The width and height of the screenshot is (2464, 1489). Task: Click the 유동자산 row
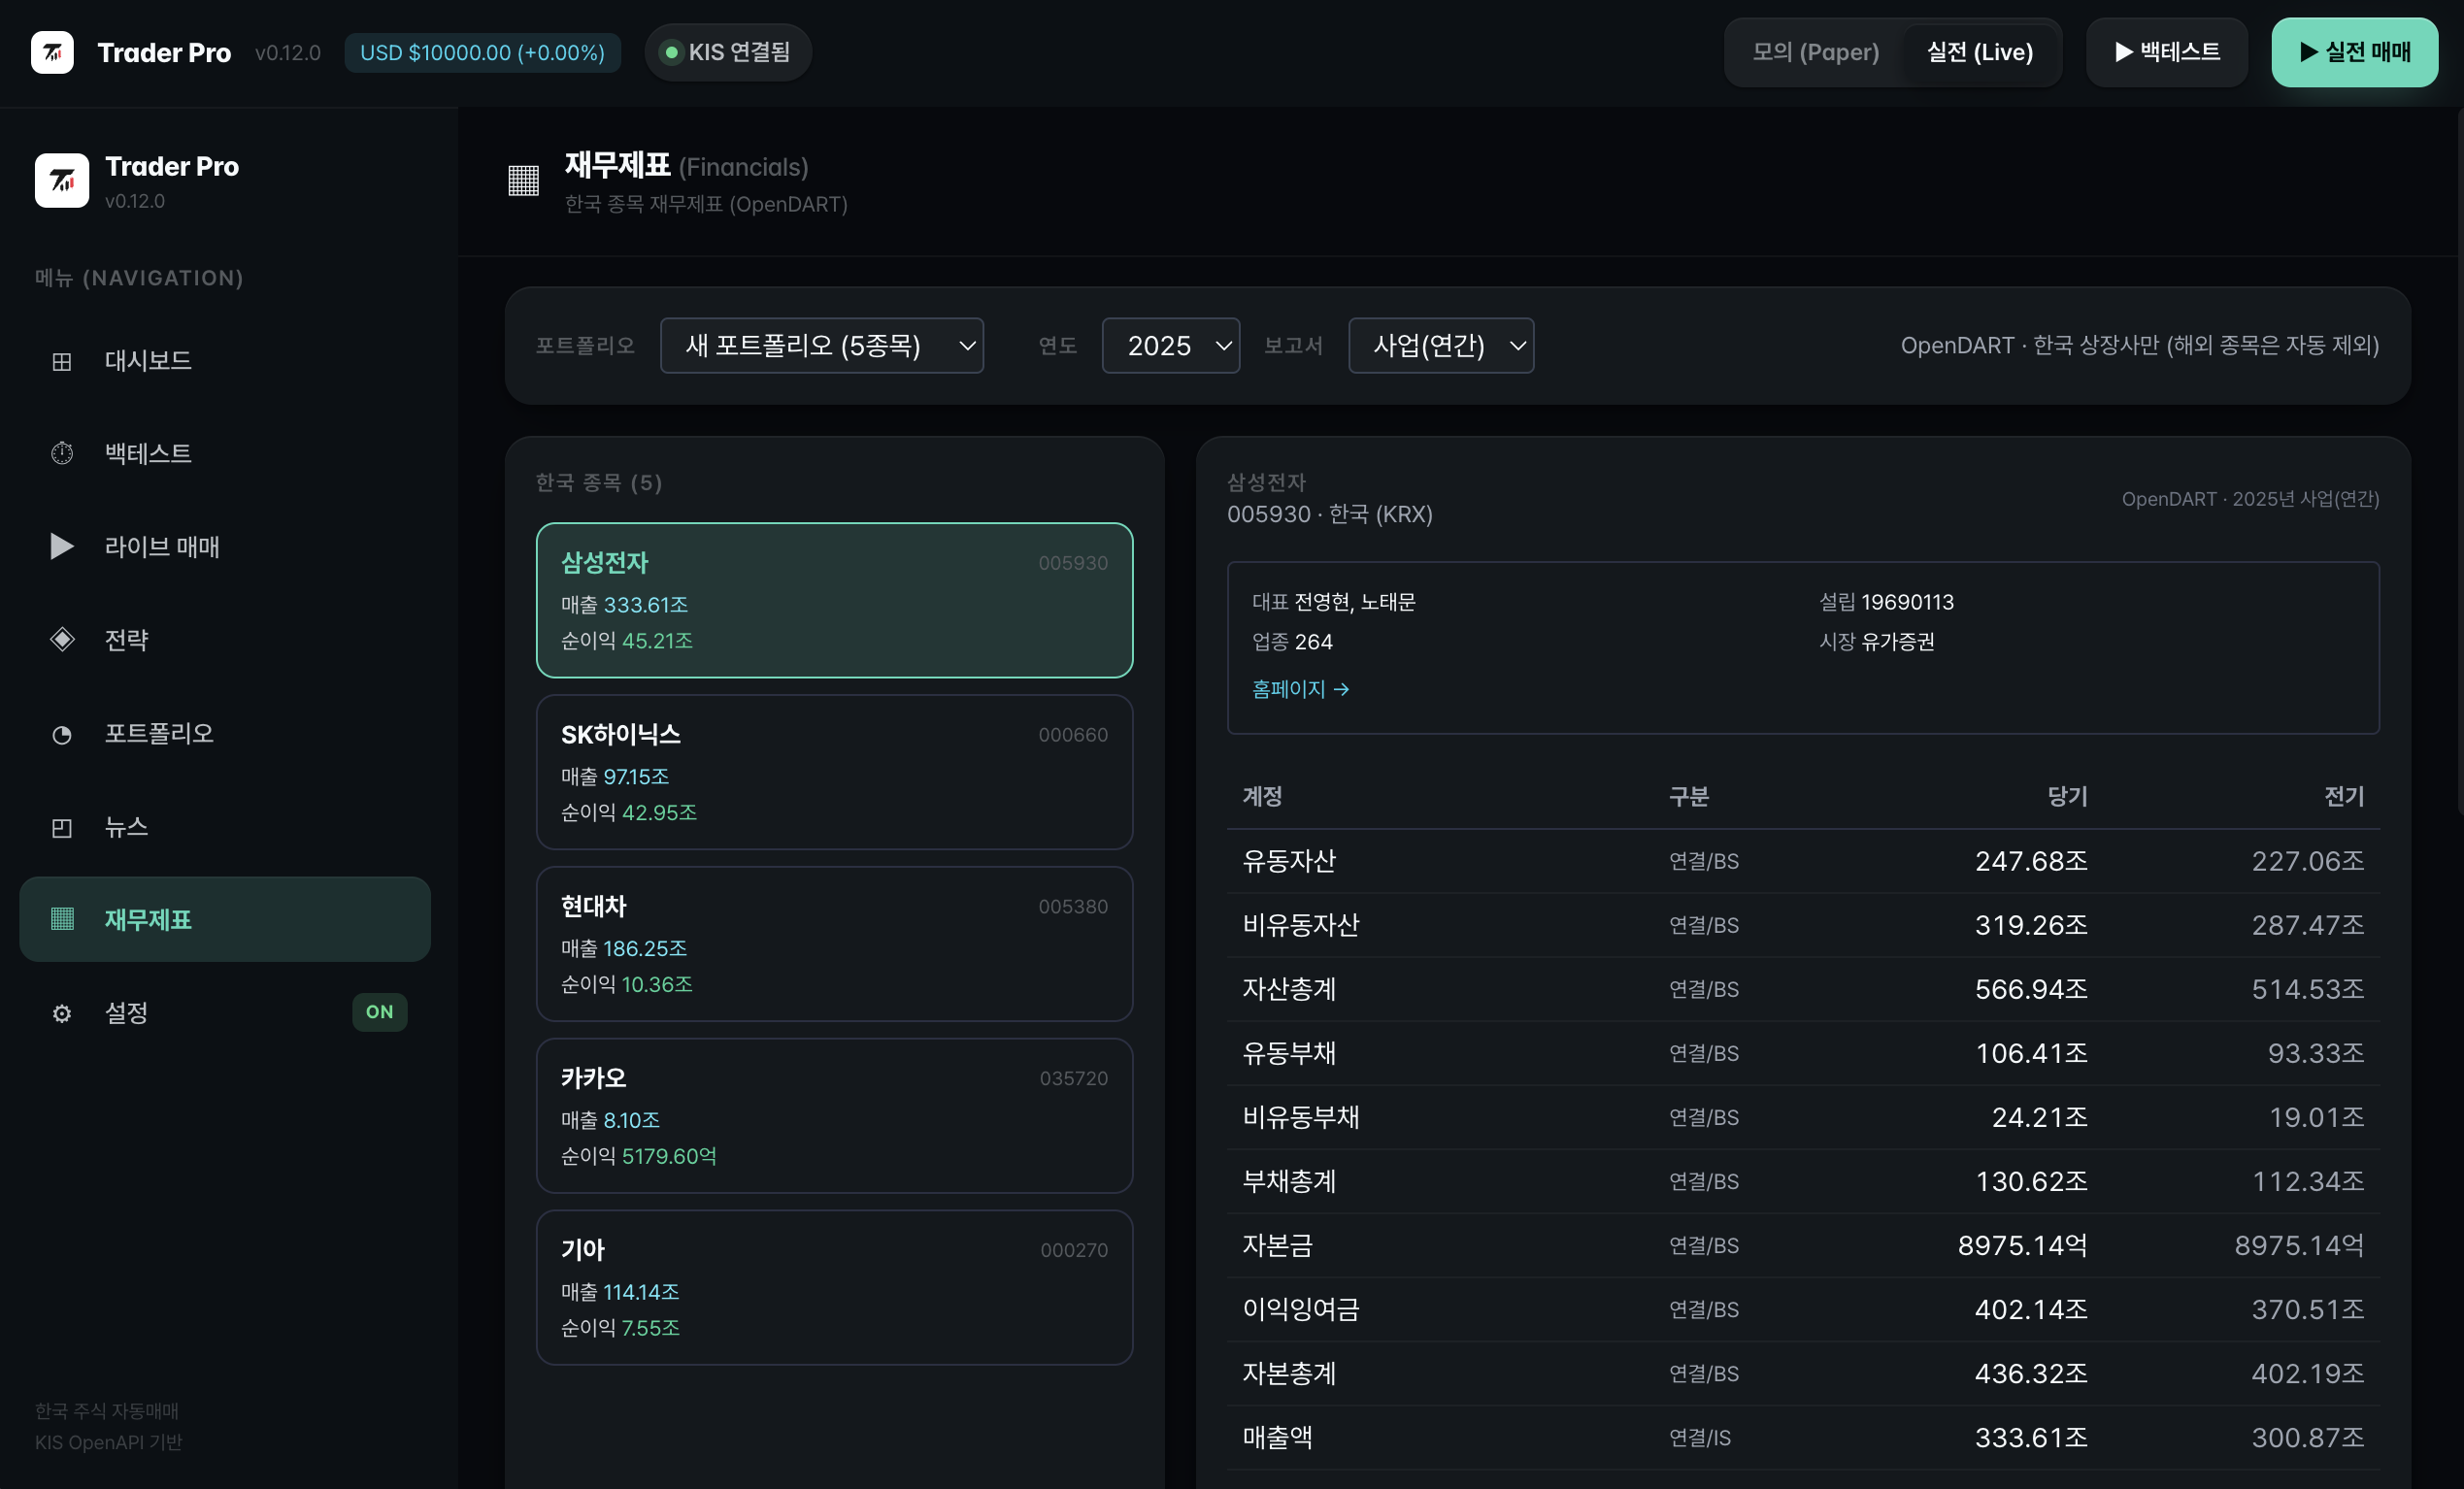(x=1803, y=861)
